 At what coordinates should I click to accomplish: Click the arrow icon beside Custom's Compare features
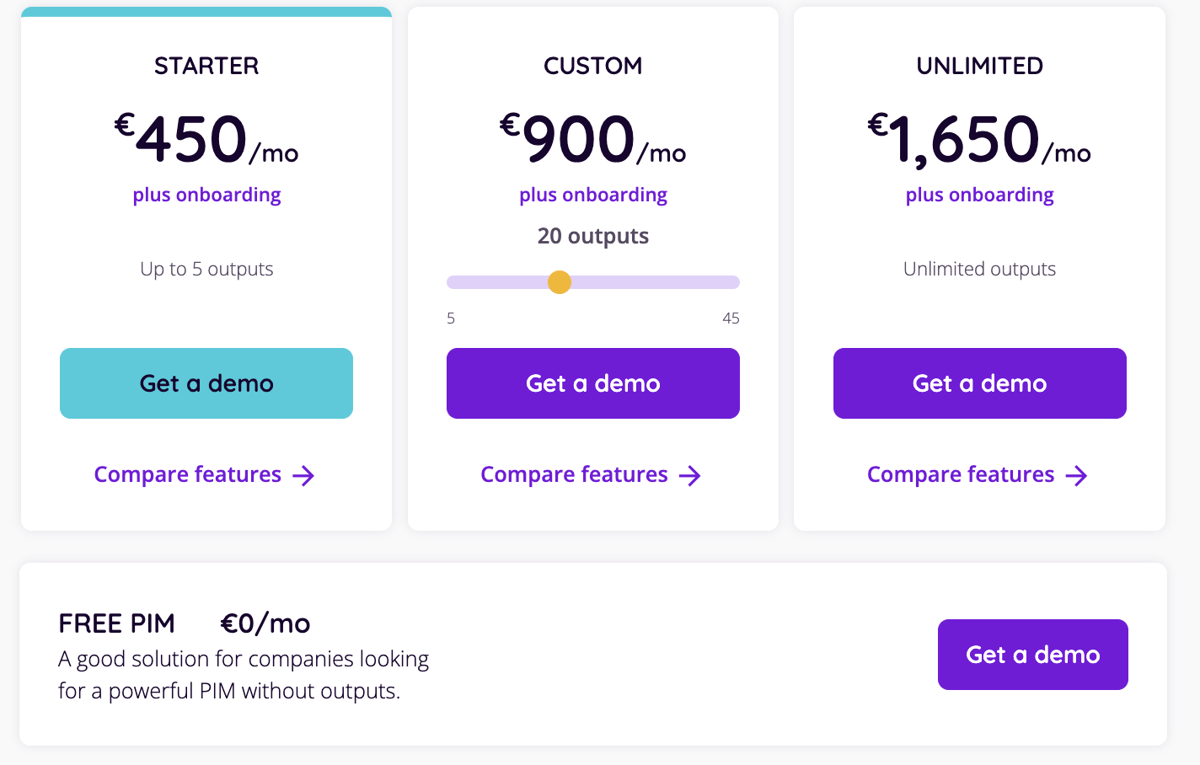(x=691, y=476)
